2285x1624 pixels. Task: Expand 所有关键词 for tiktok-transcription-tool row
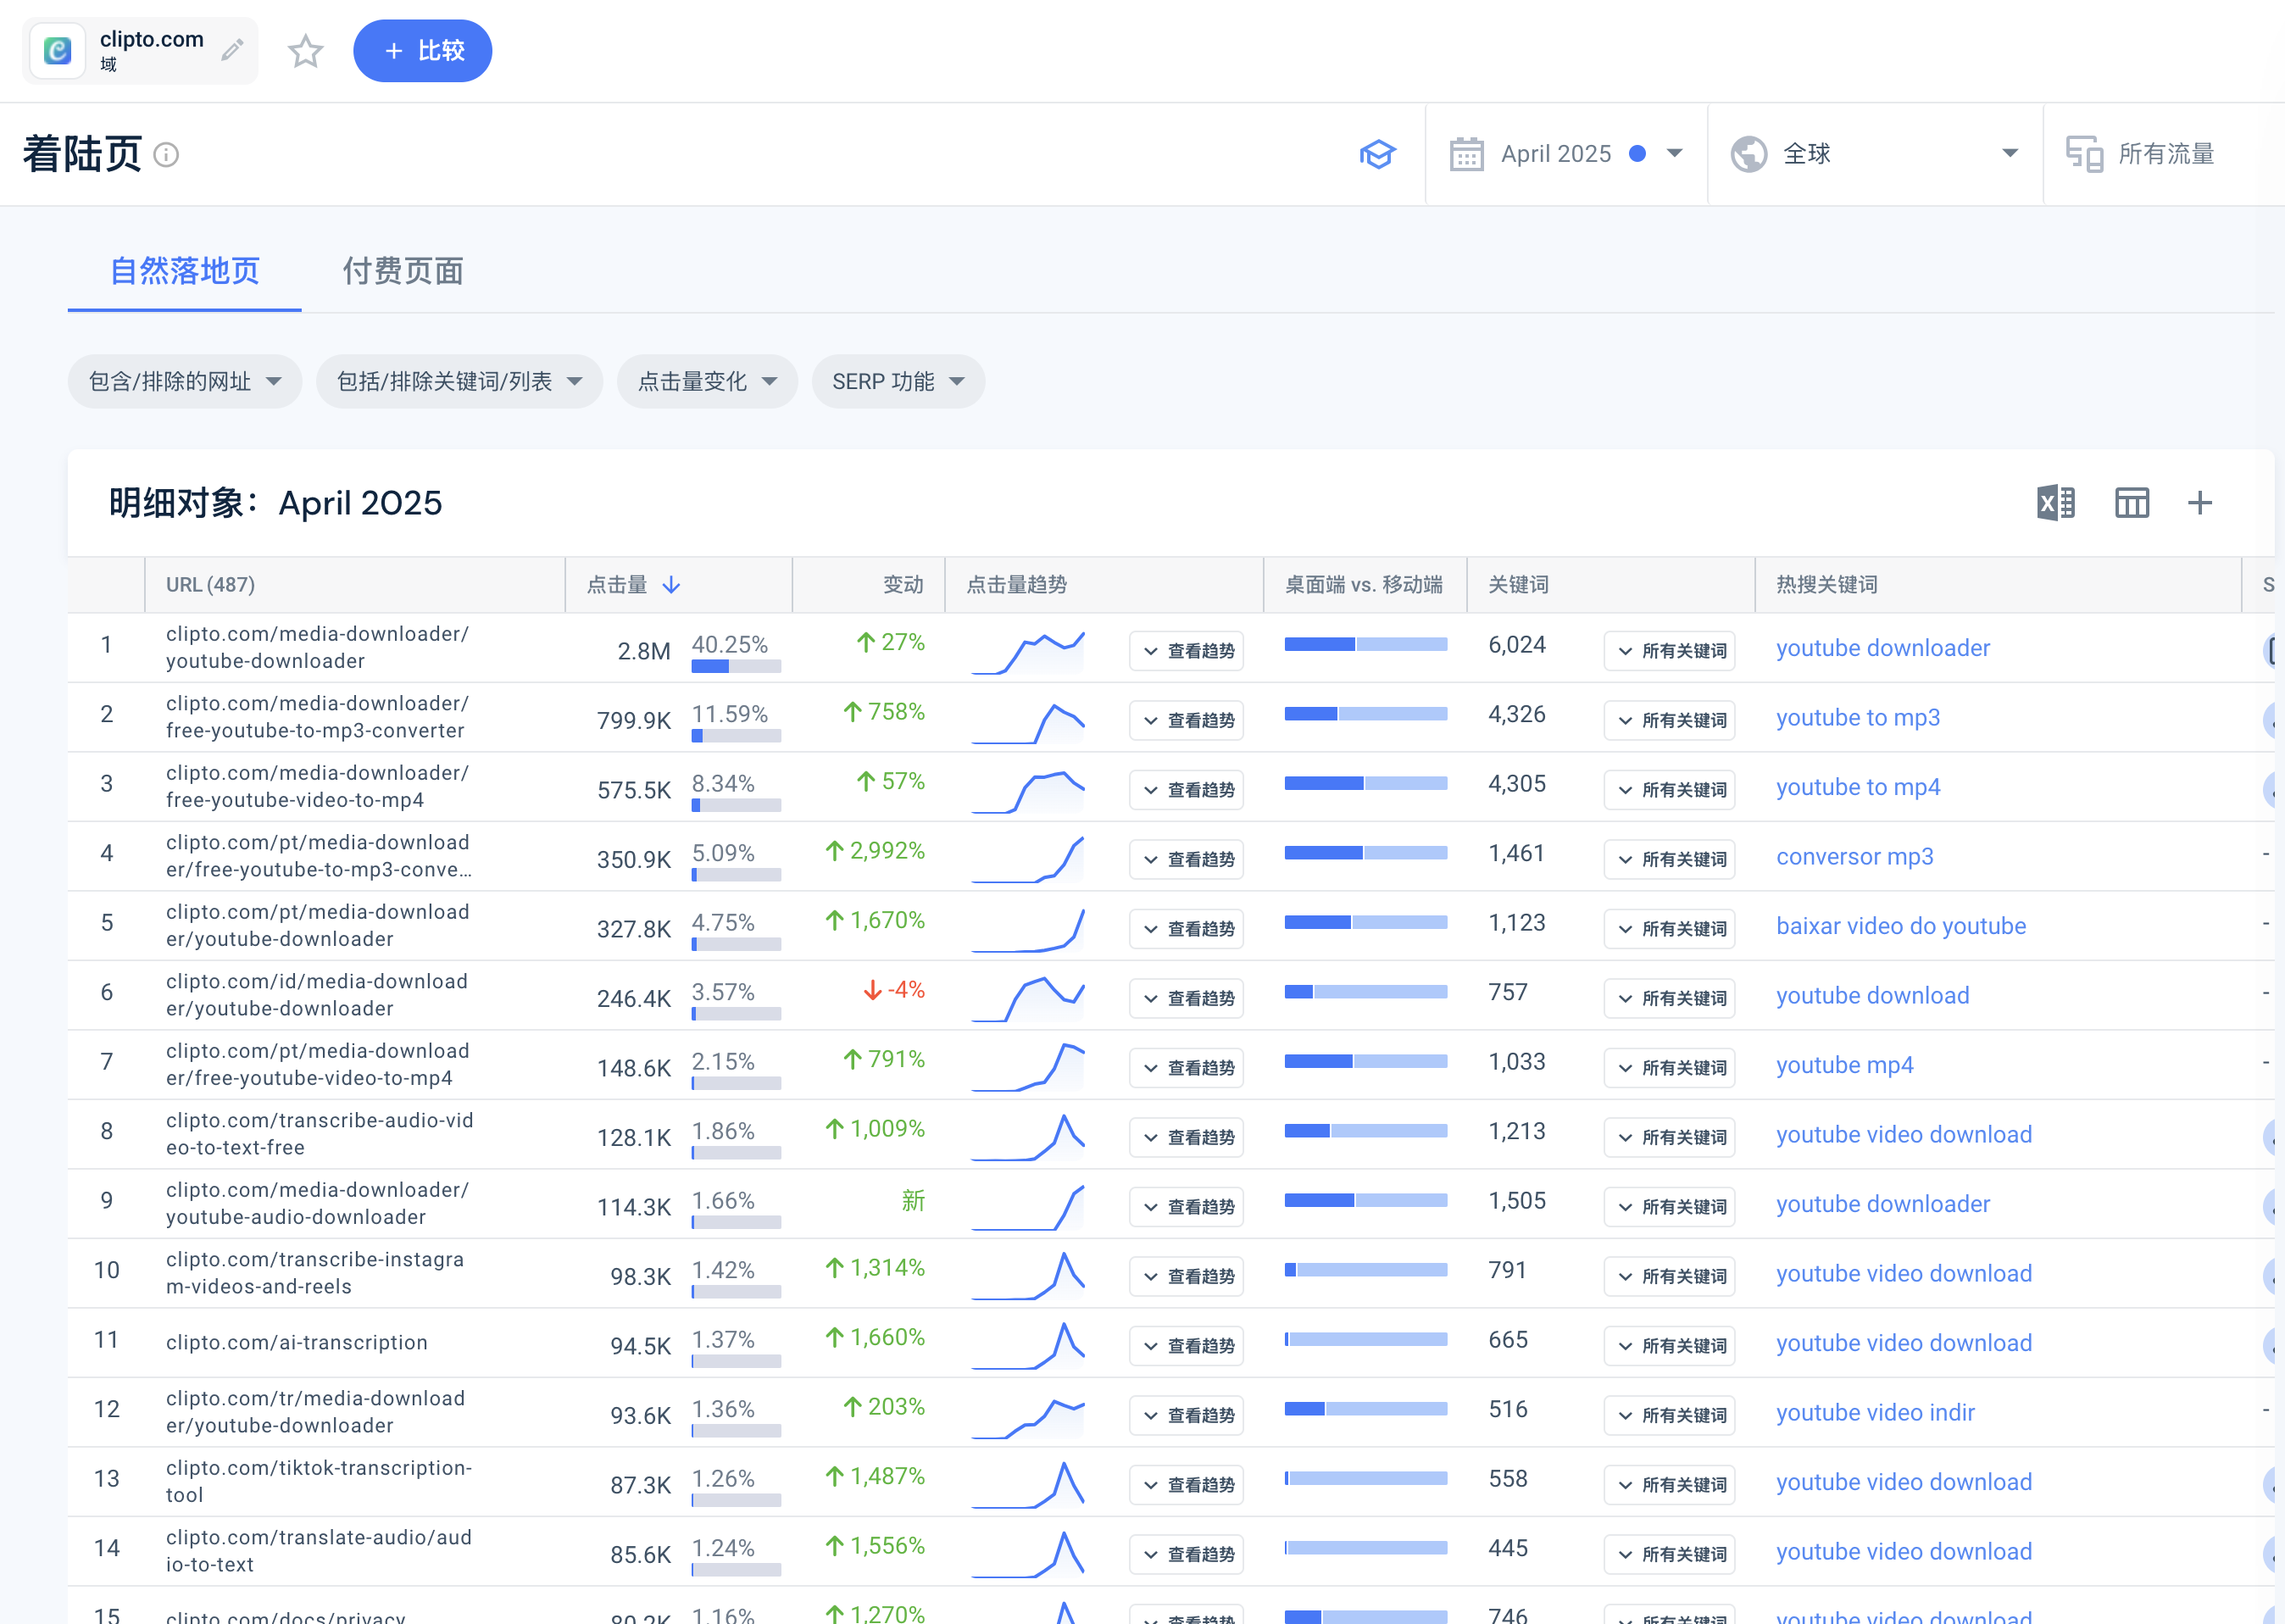(x=1669, y=1485)
